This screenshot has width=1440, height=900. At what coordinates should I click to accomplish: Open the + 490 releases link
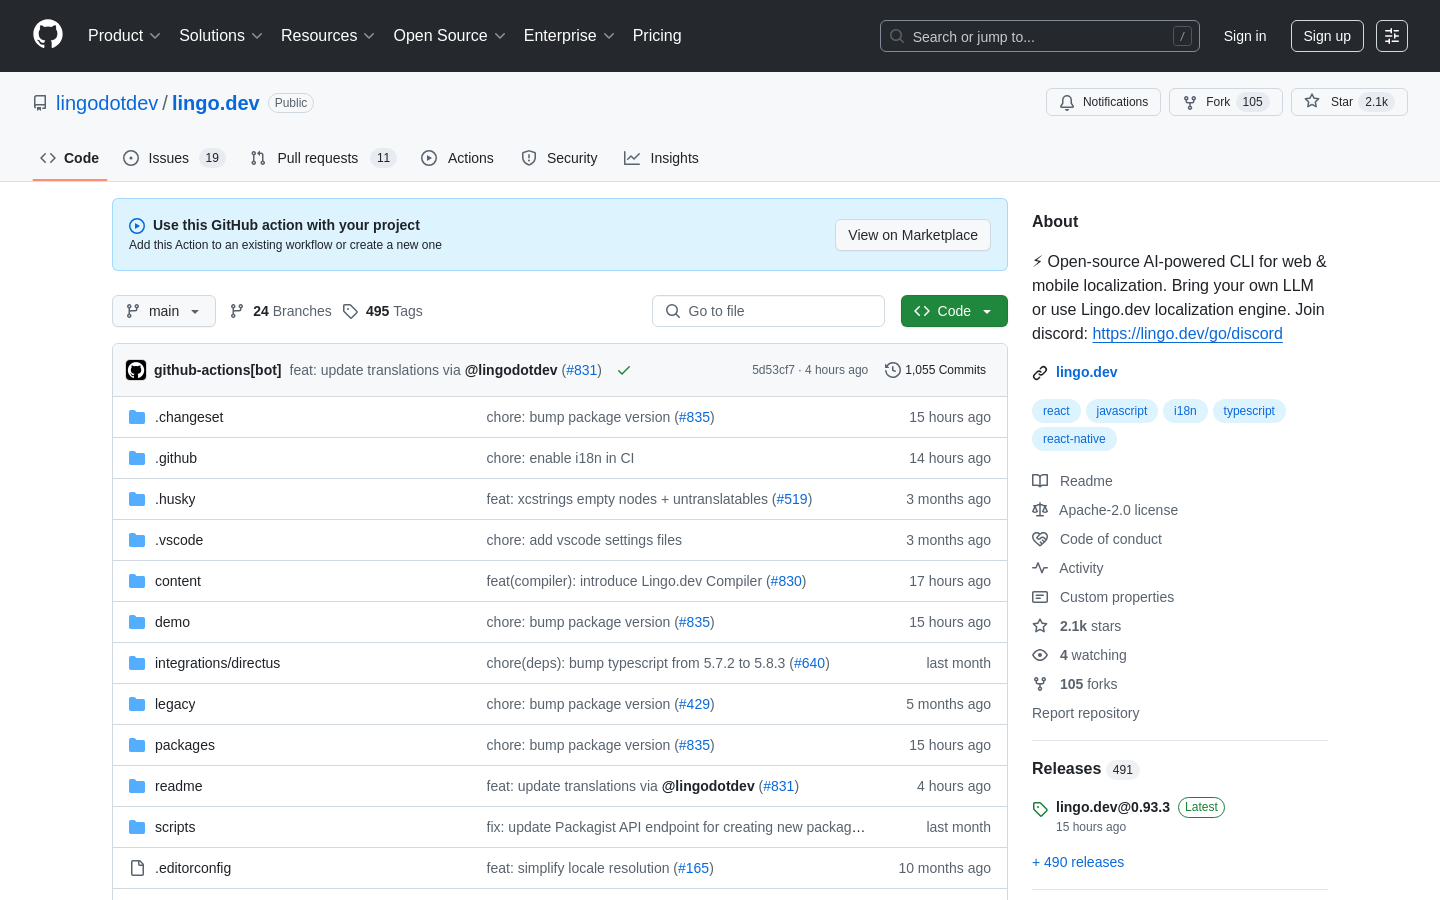tap(1078, 862)
